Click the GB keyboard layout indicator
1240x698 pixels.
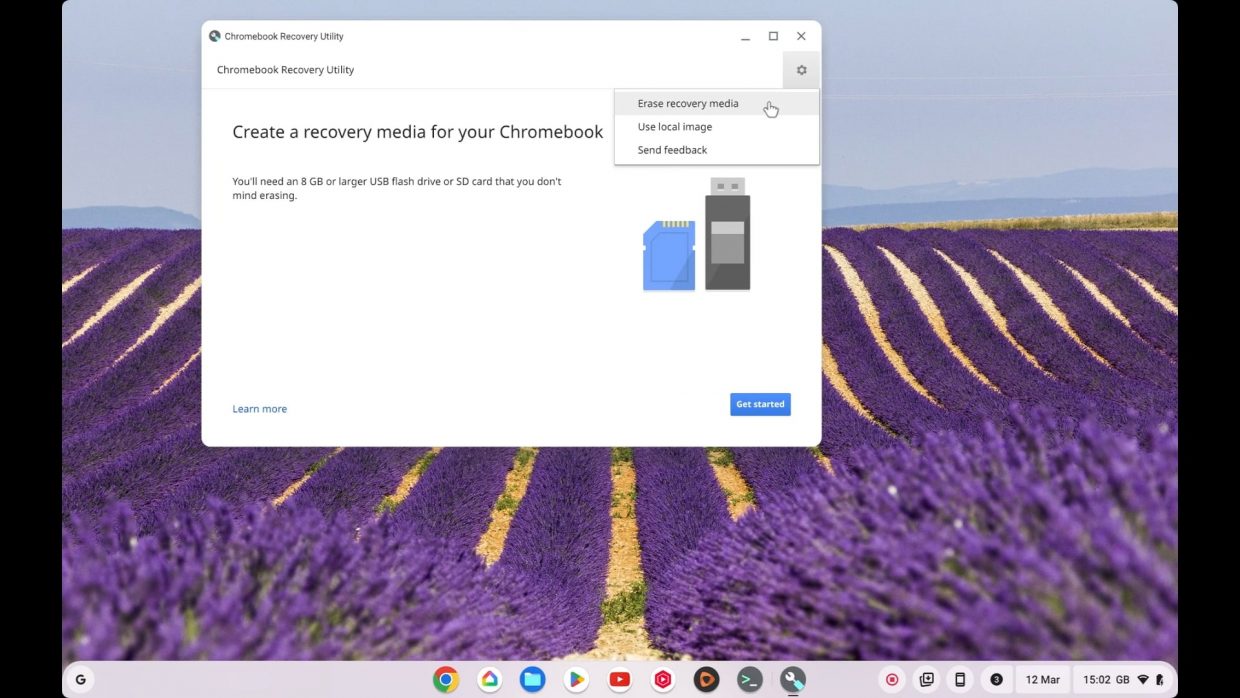click(1123, 680)
